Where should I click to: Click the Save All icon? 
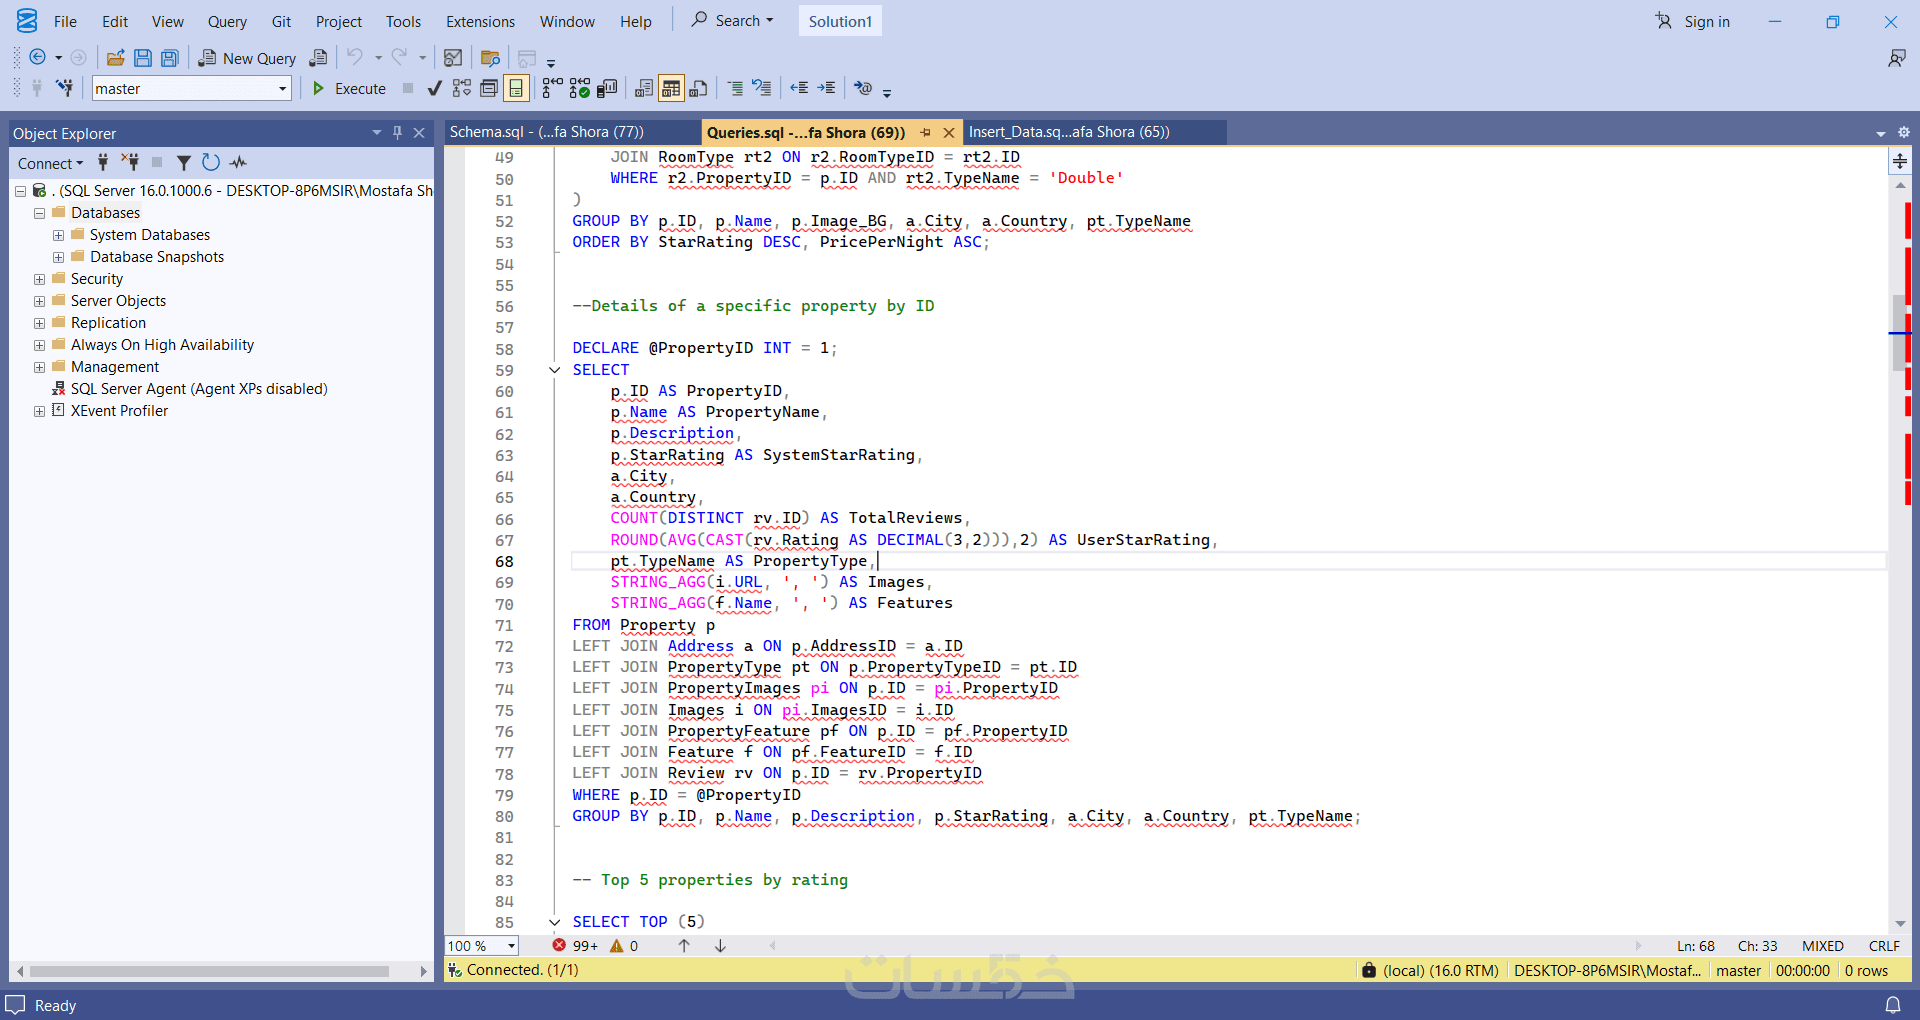(x=170, y=58)
